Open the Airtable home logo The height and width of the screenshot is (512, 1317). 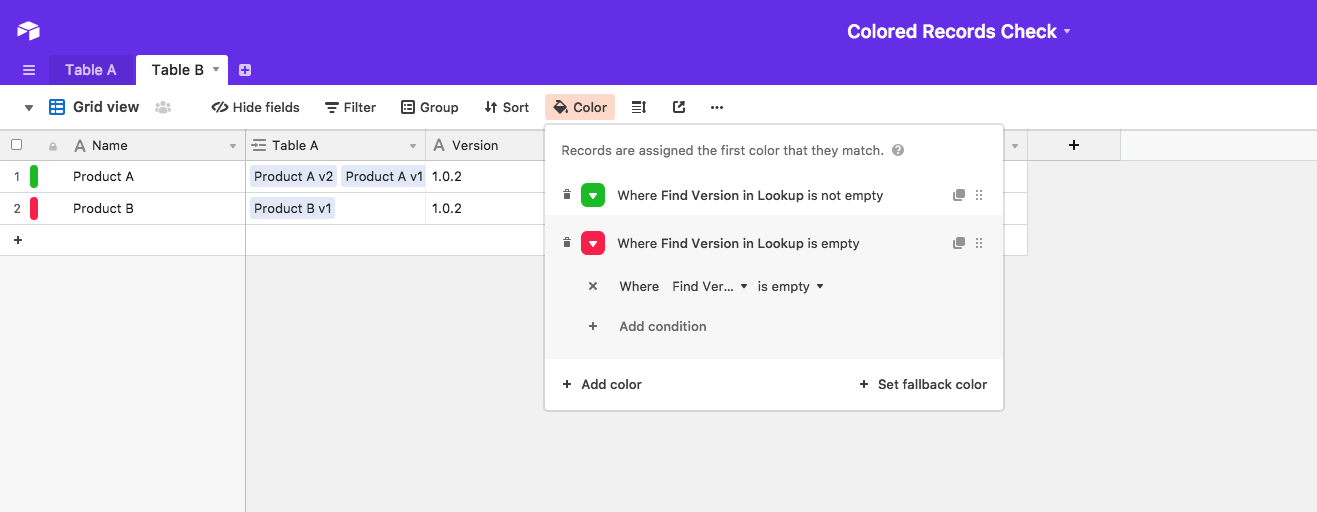click(x=28, y=31)
